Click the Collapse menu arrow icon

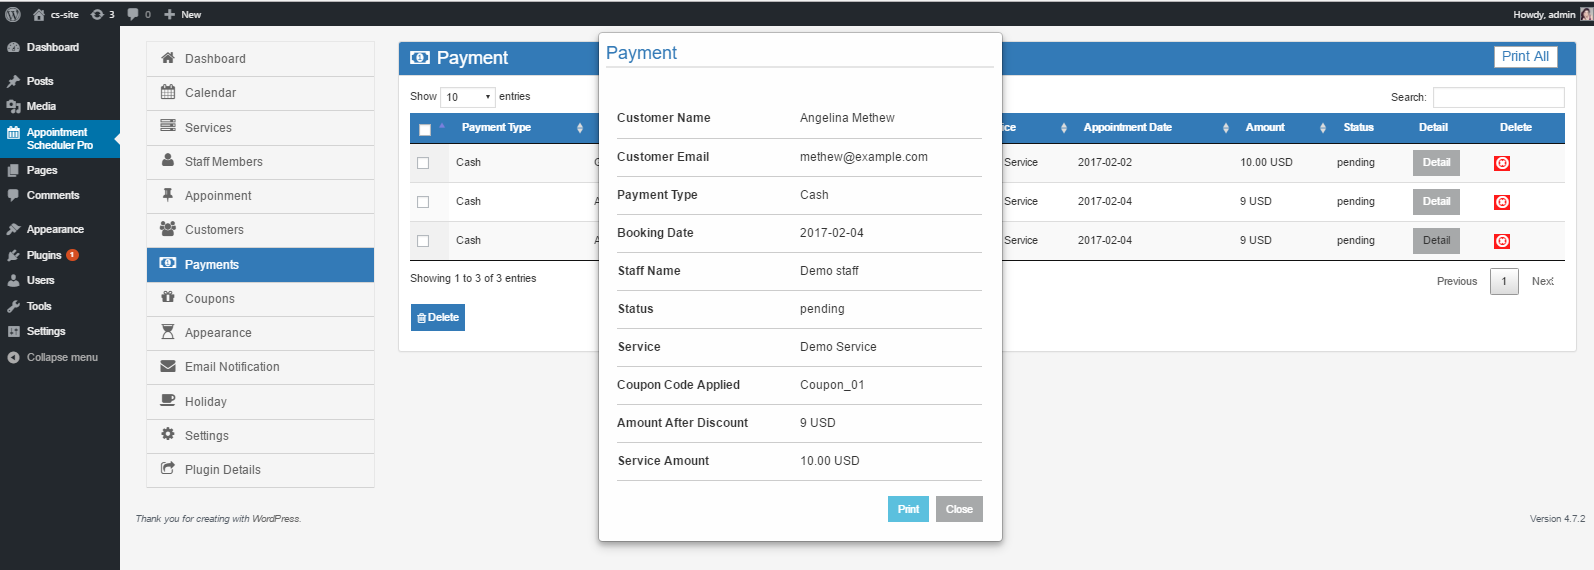click(x=13, y=357)
